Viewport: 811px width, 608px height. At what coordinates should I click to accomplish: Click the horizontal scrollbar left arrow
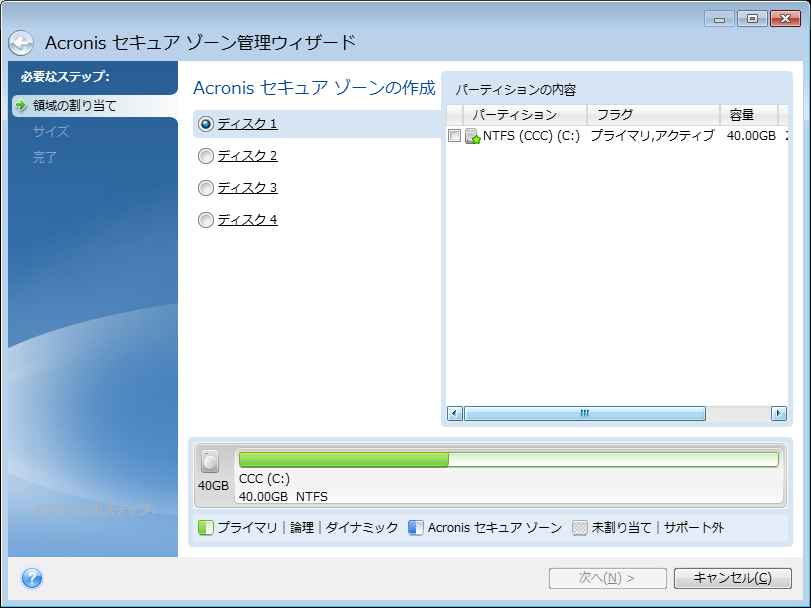pos(455,413)
